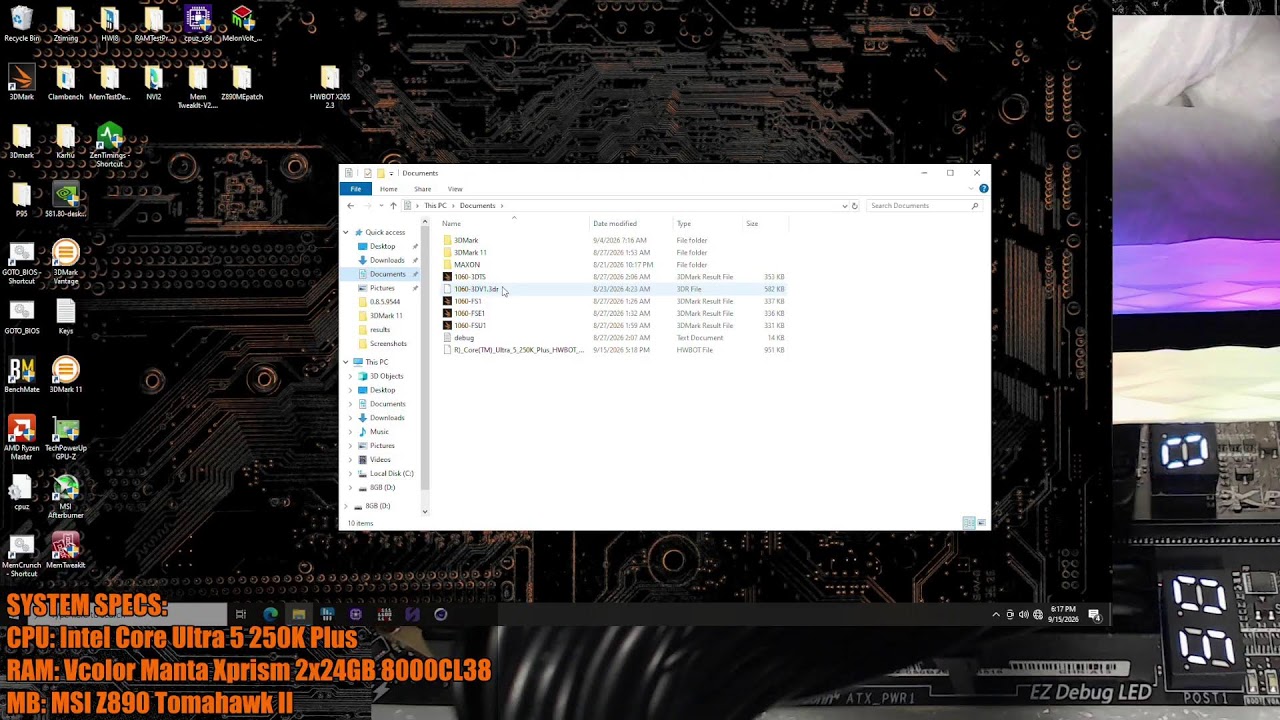Open the Ztiming folder on desktop
Viewport: 1280px width, 720px height.
coord(65,24)
